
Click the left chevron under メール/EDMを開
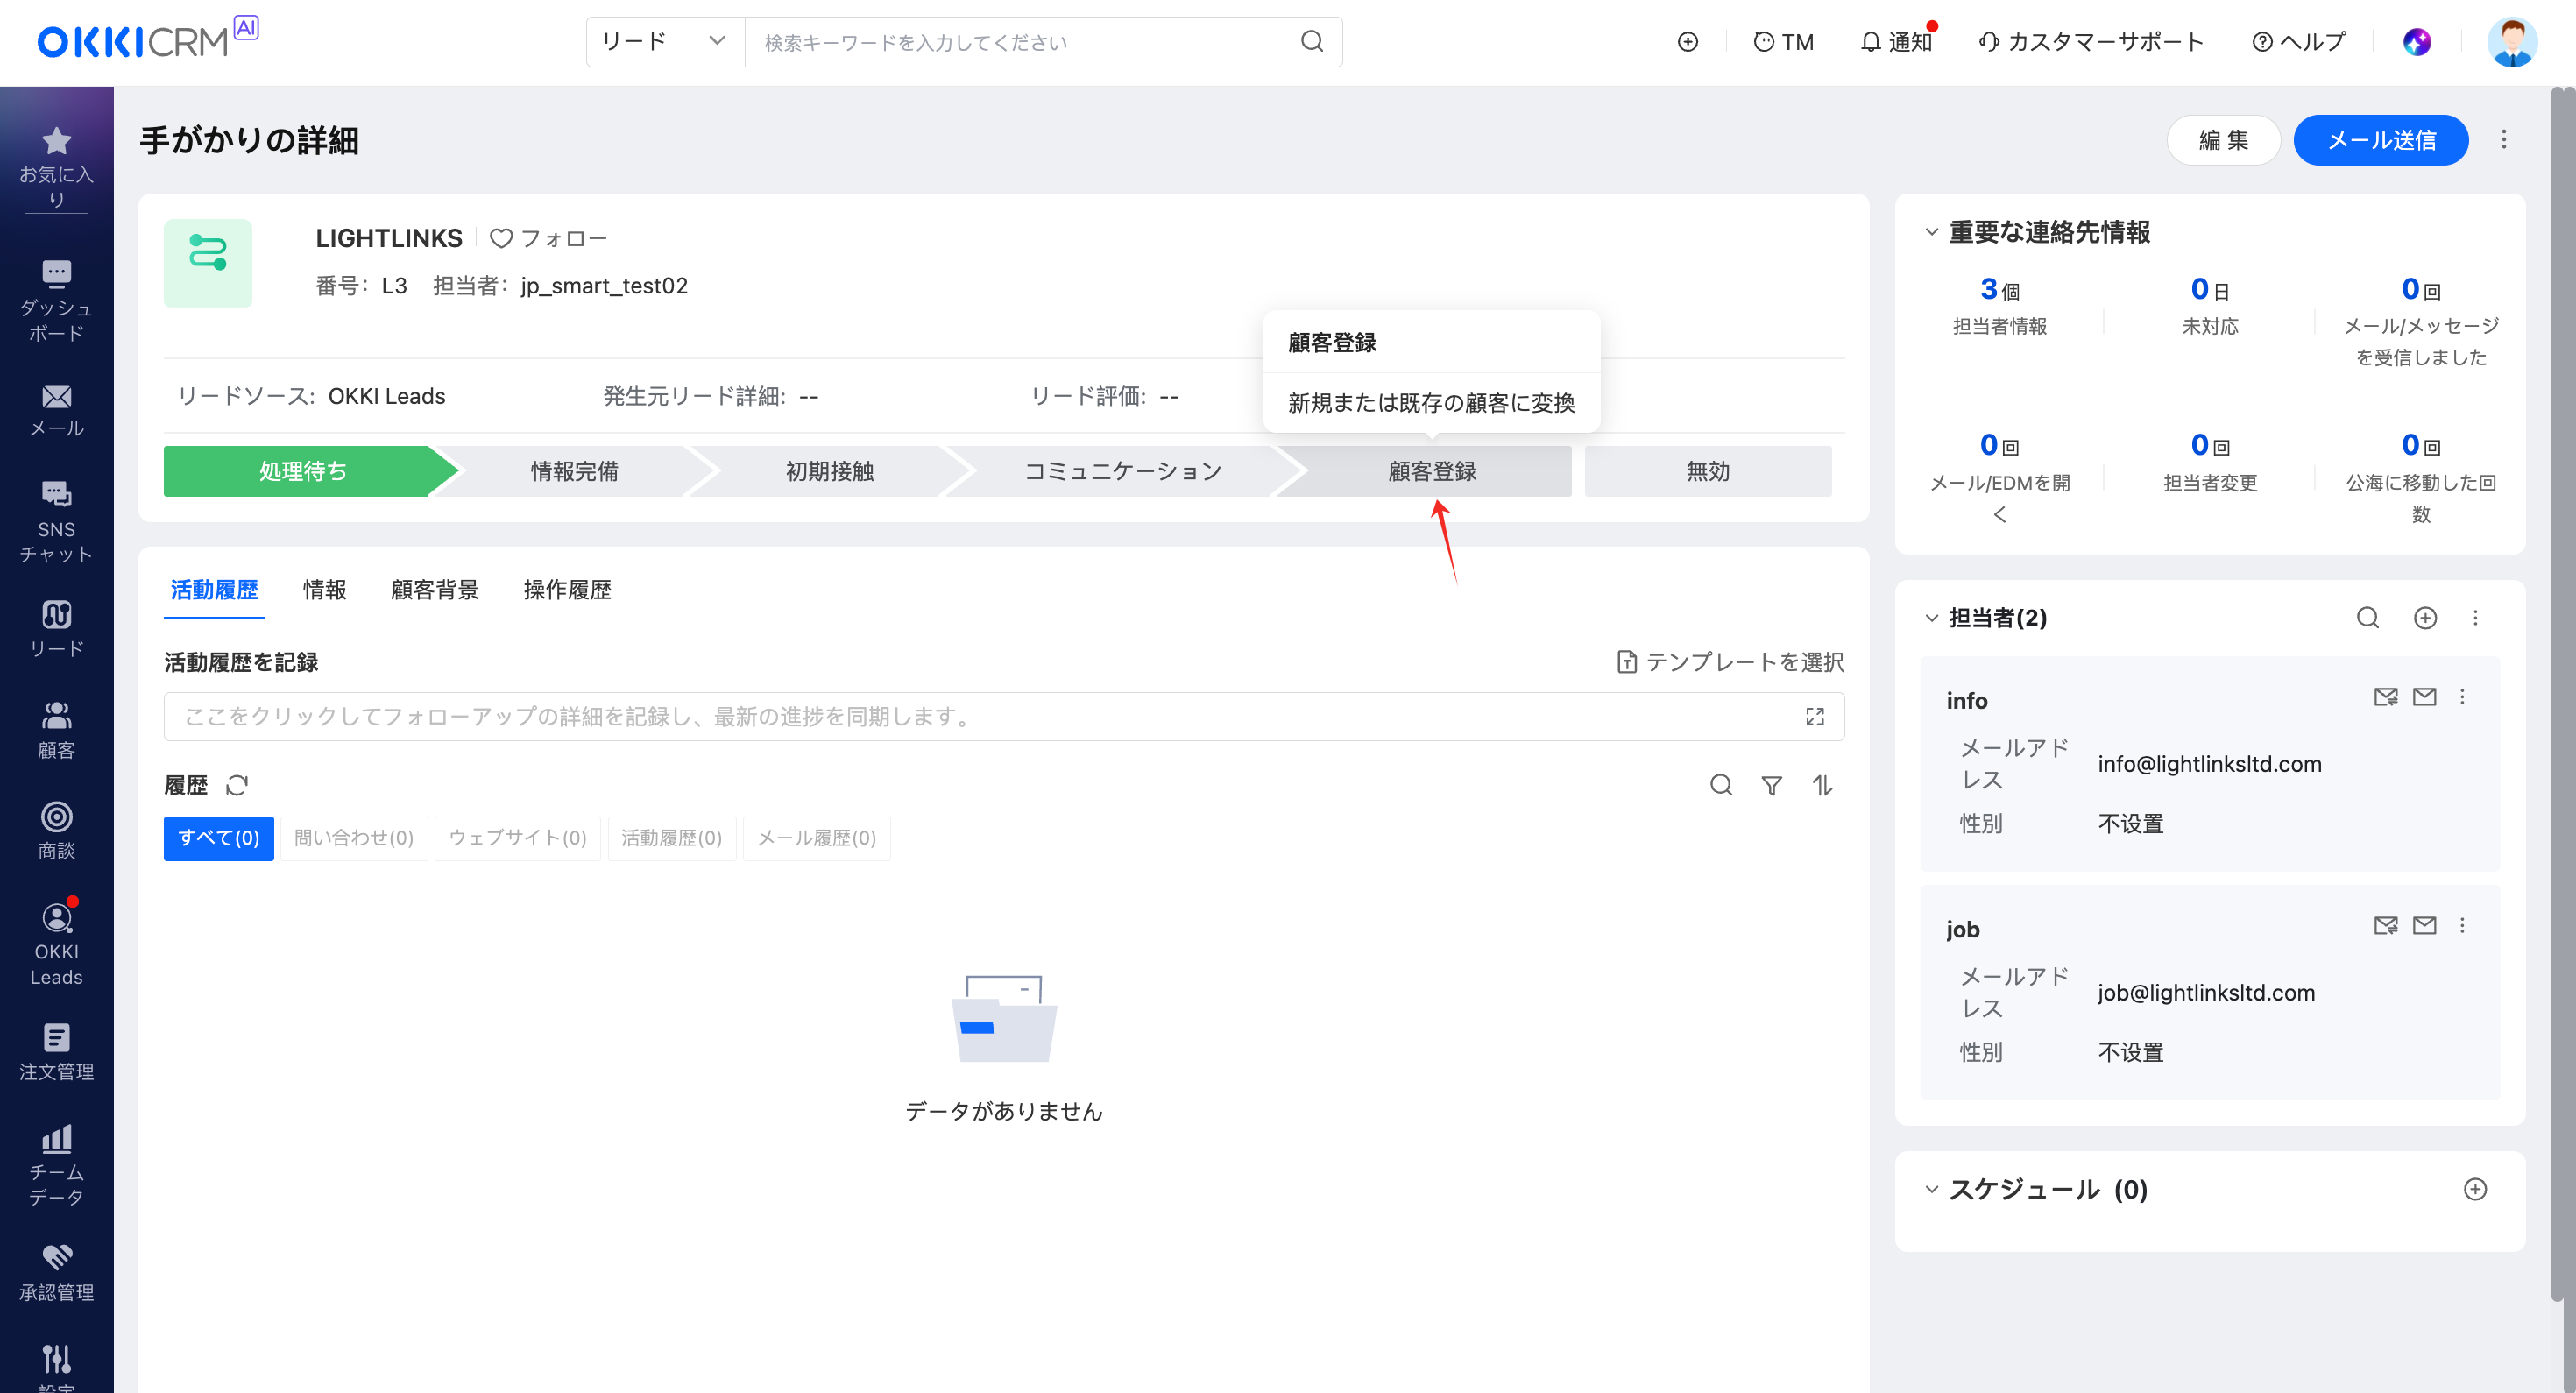point(1999,514)
